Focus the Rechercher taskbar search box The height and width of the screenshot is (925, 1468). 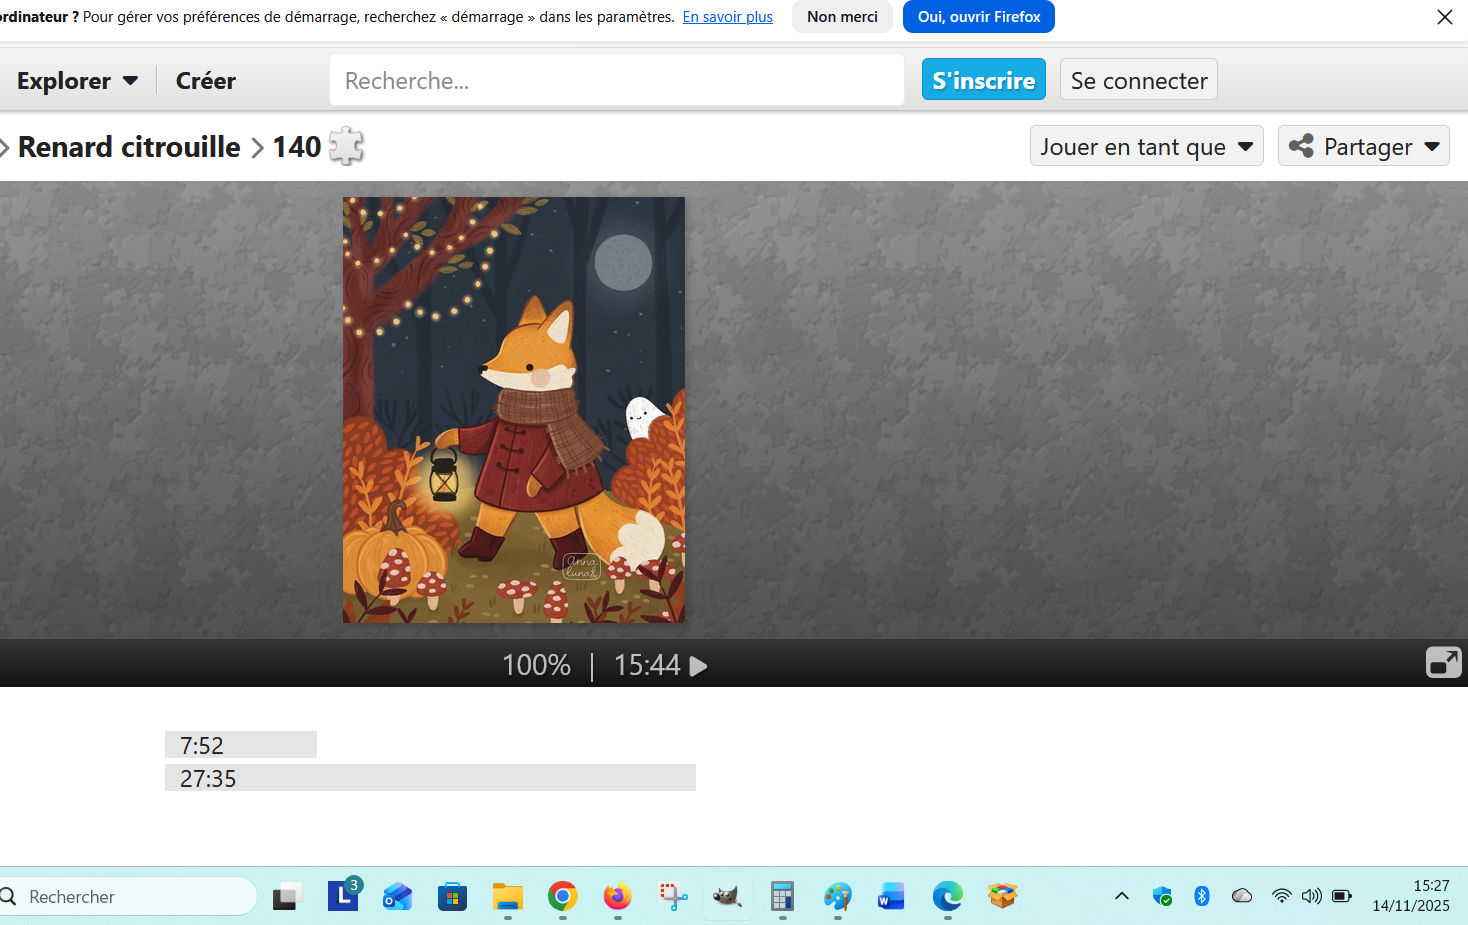(x=128, y=896)
